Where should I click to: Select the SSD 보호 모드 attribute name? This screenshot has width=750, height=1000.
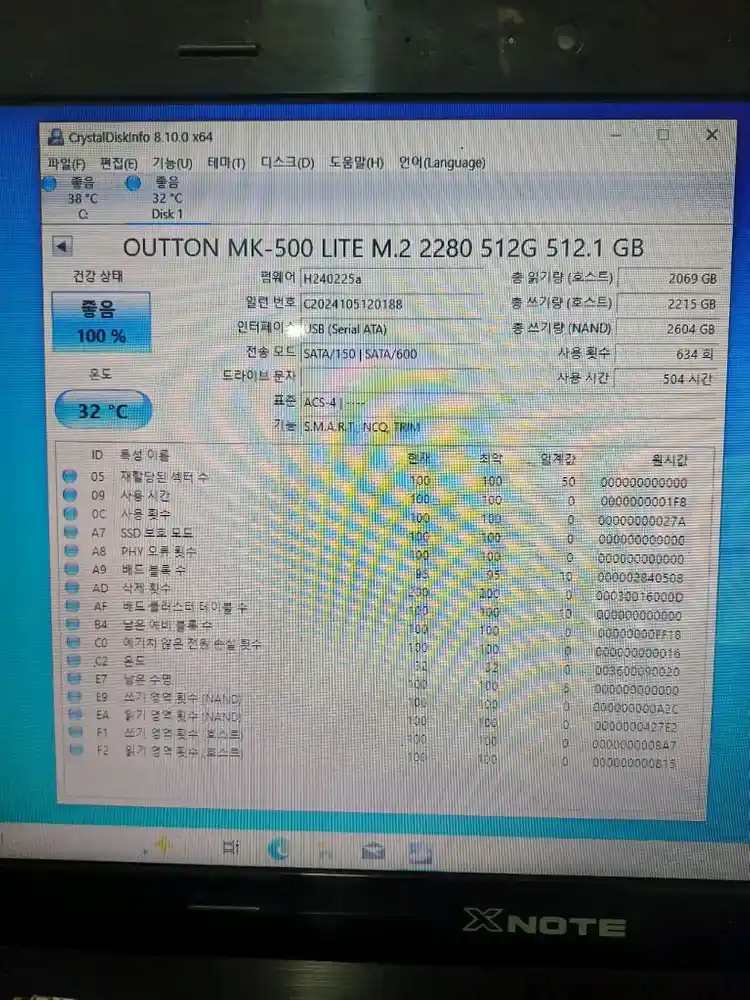click(x=157, y=533)
